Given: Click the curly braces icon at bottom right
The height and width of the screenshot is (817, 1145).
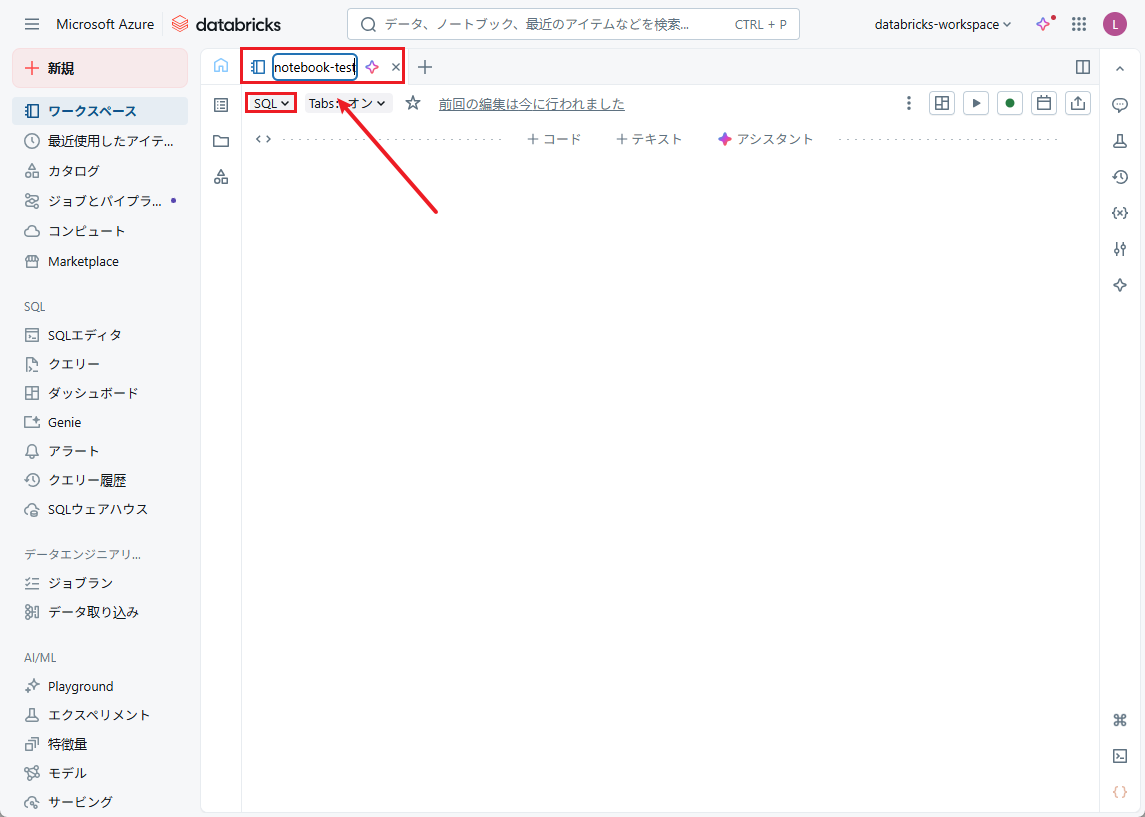Looking at the screenshot, I should 1119,792.
